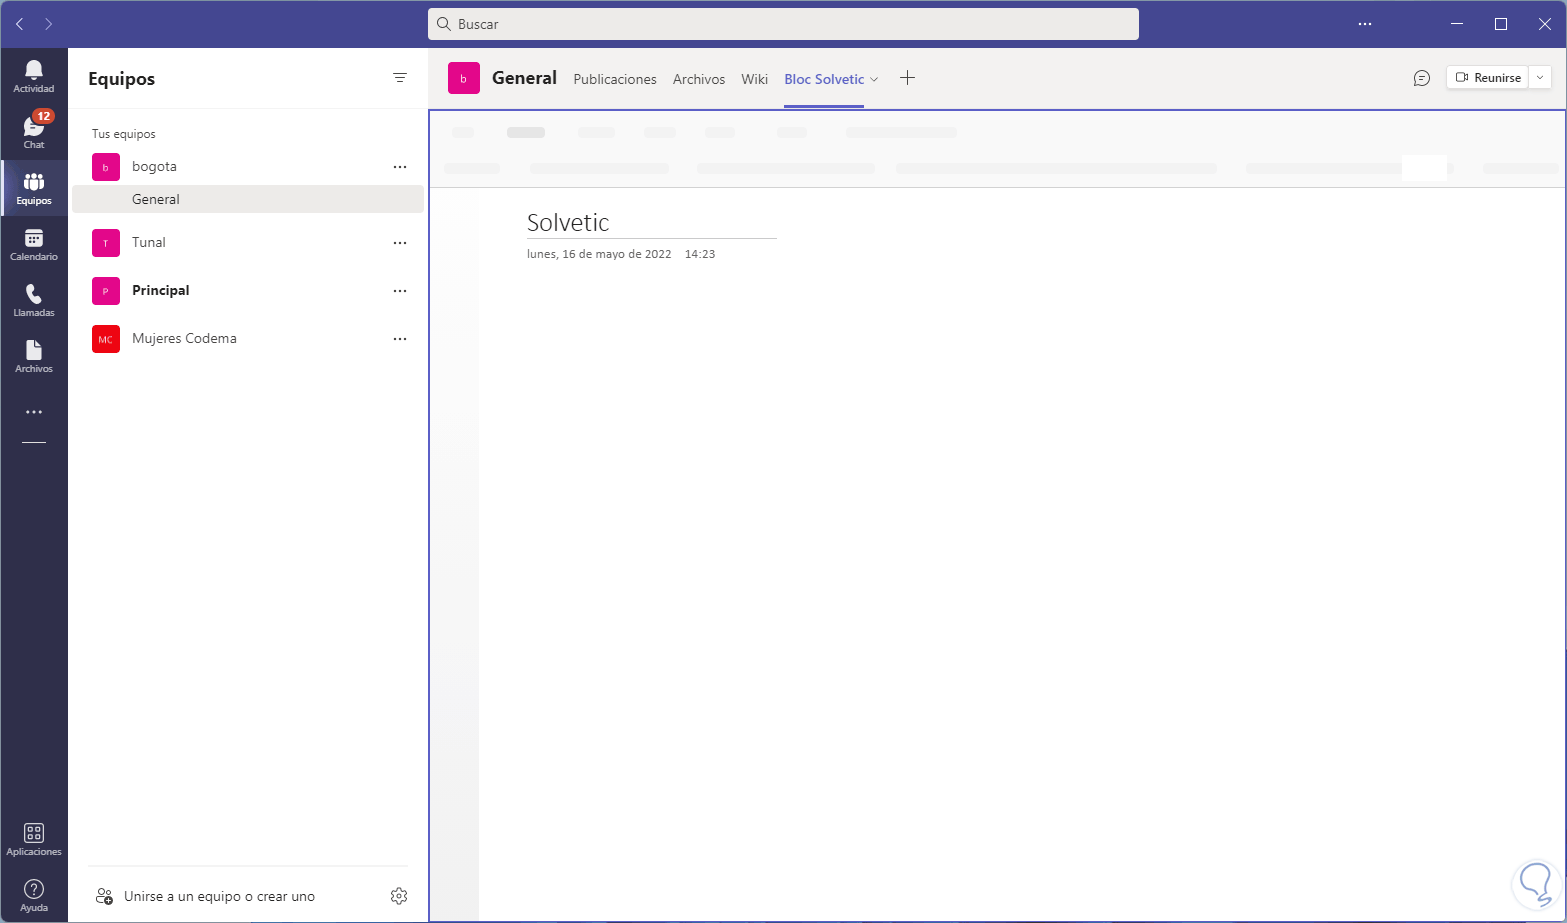Screen dimensions: 1567x923
Task: Open more options for Principal team
Action: 400,291
